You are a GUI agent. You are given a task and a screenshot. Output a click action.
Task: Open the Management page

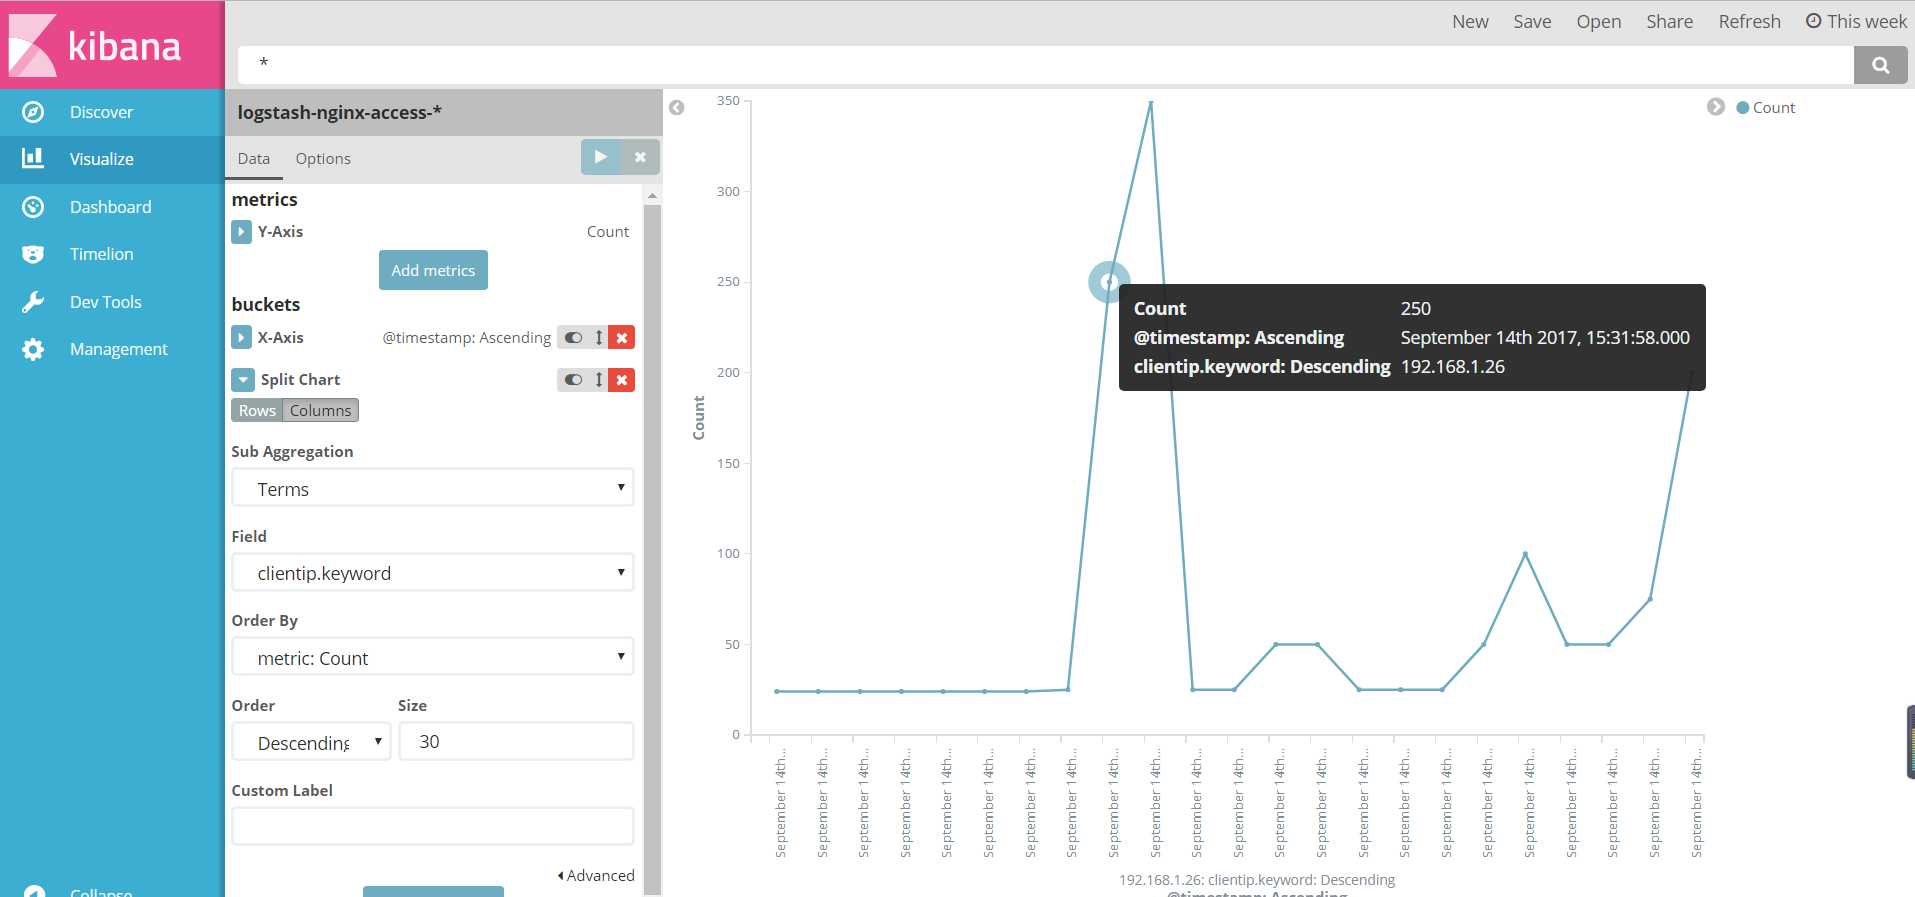coord(119,349)
